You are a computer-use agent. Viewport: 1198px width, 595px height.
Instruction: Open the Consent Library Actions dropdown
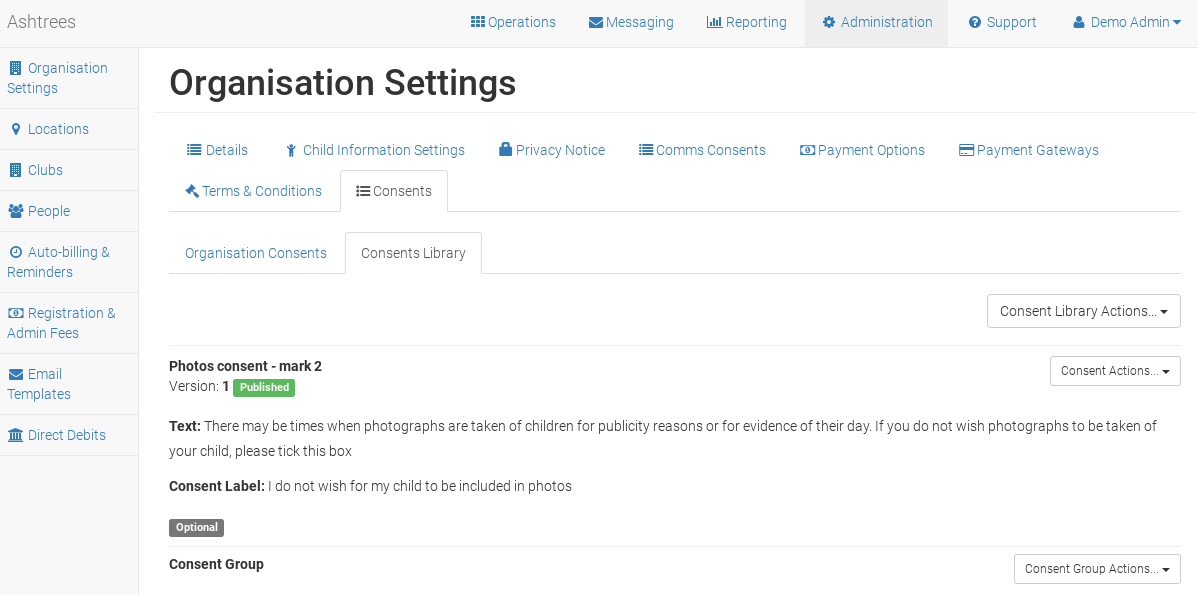pyautogui.click(x=1083, y=311)
